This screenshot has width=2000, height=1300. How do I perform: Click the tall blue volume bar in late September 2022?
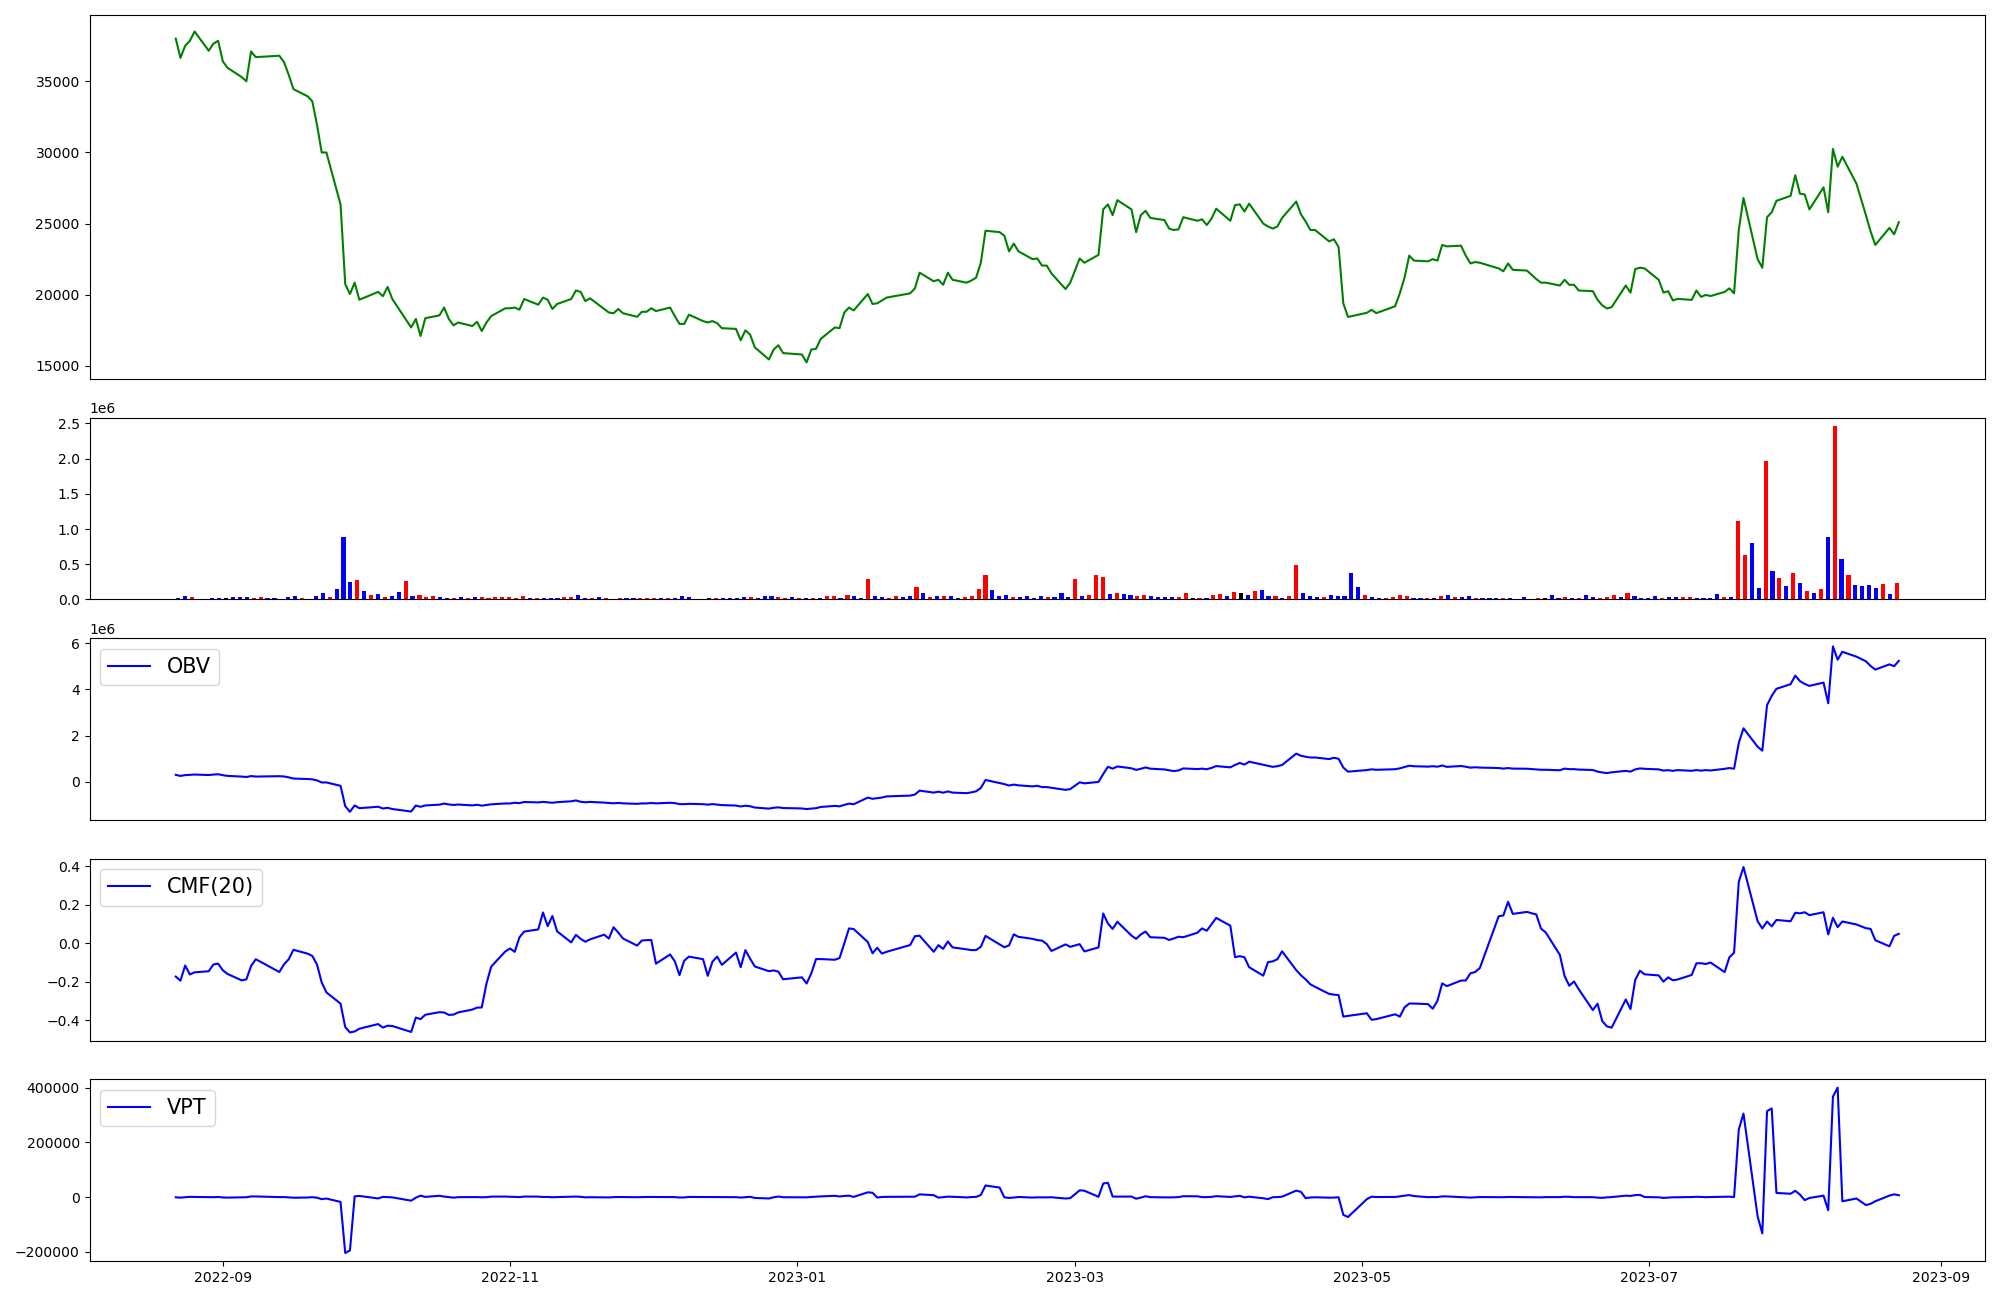tap(343, 568)
